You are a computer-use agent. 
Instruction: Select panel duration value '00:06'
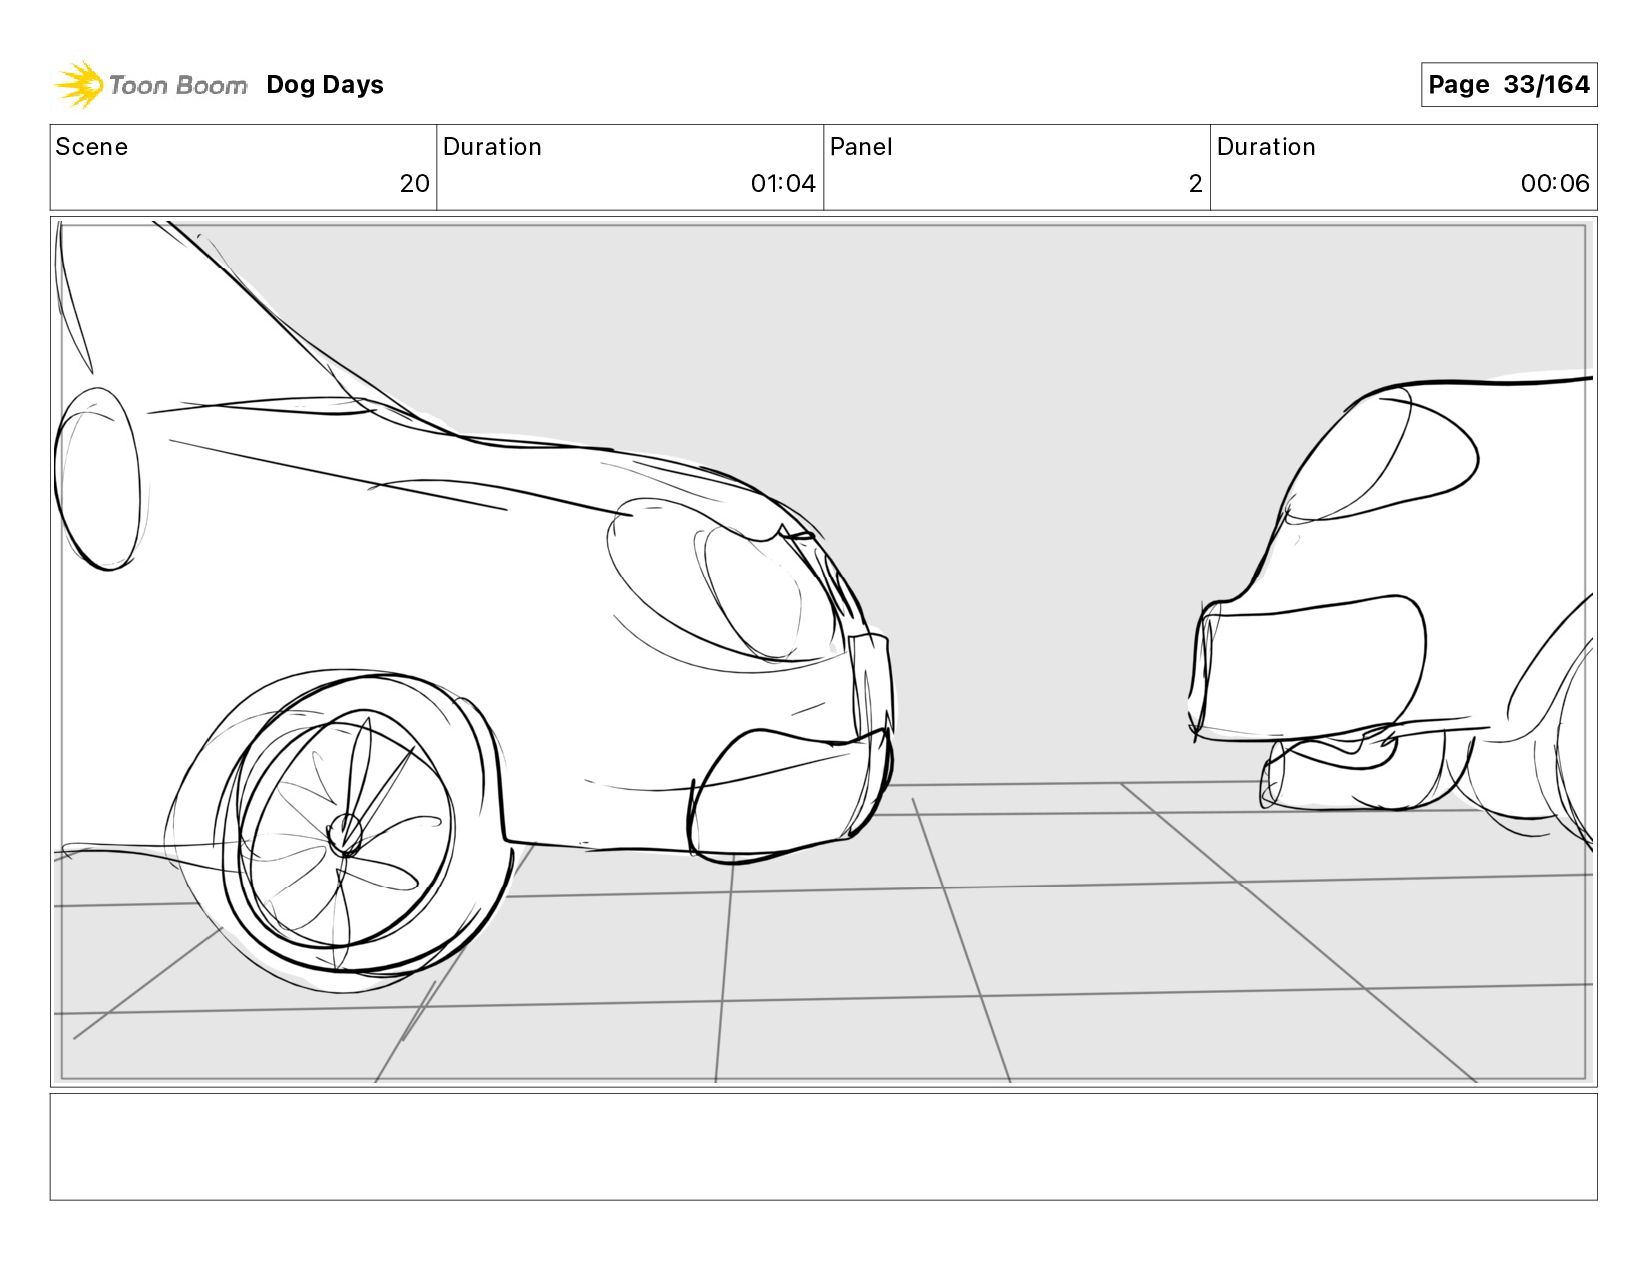click(x=1555, y=184)
